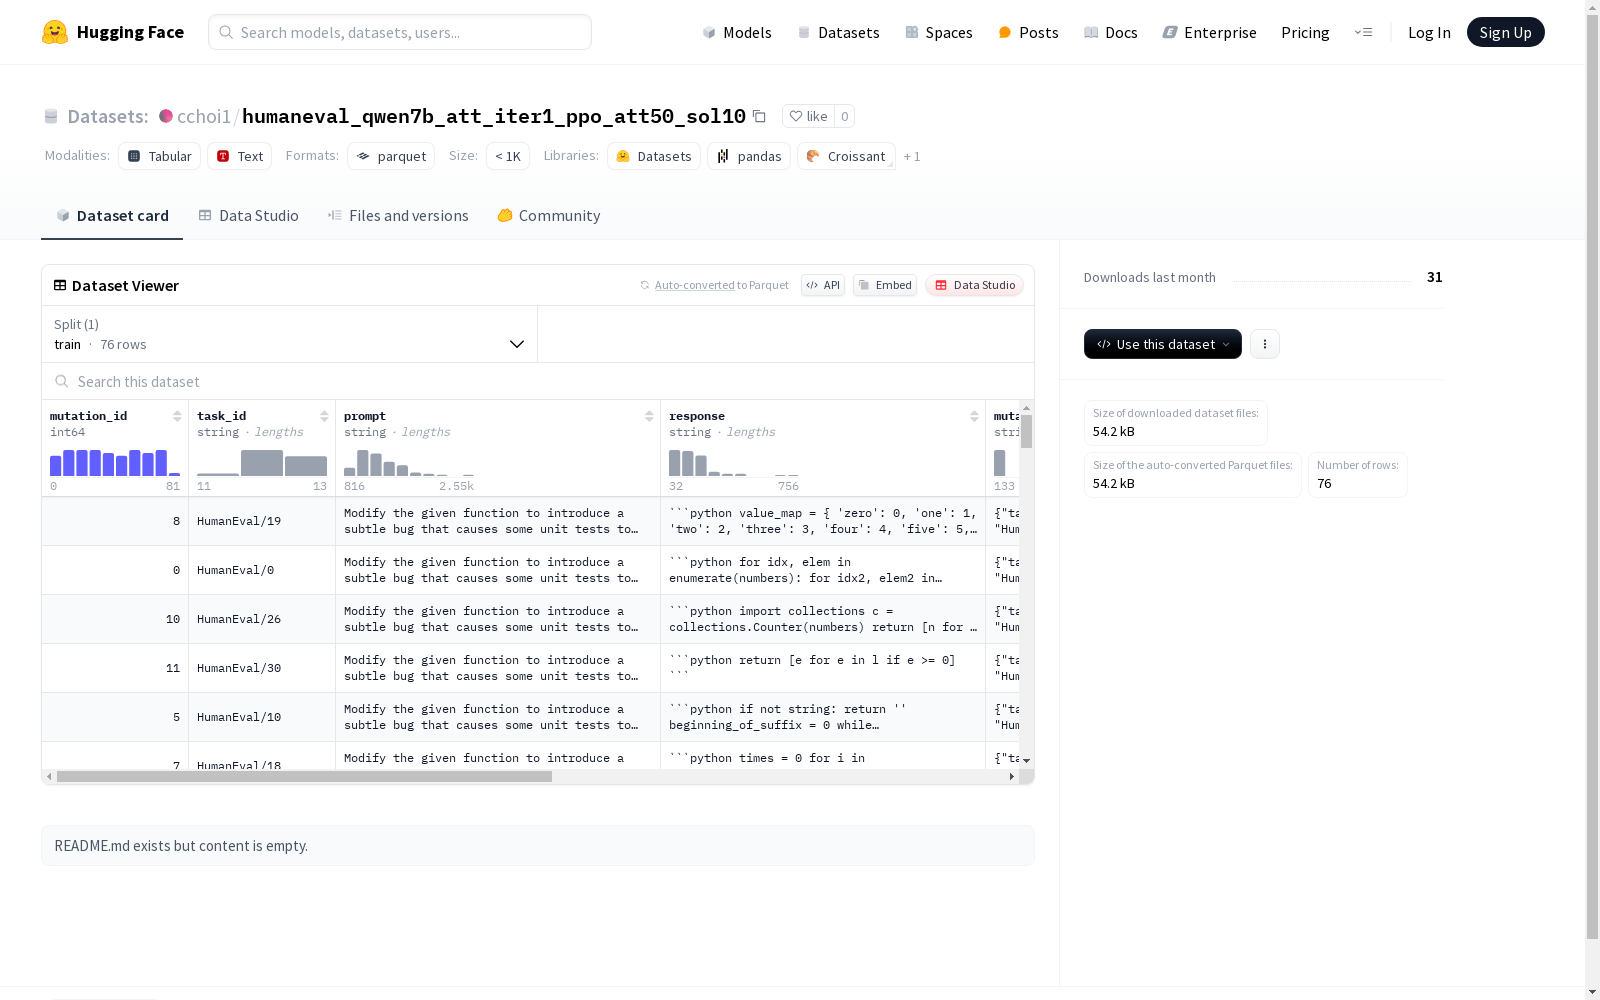The height and width of the screenshot is (1000, 1600).
Task: Open the Pricing page
Action: [1305, 32]
